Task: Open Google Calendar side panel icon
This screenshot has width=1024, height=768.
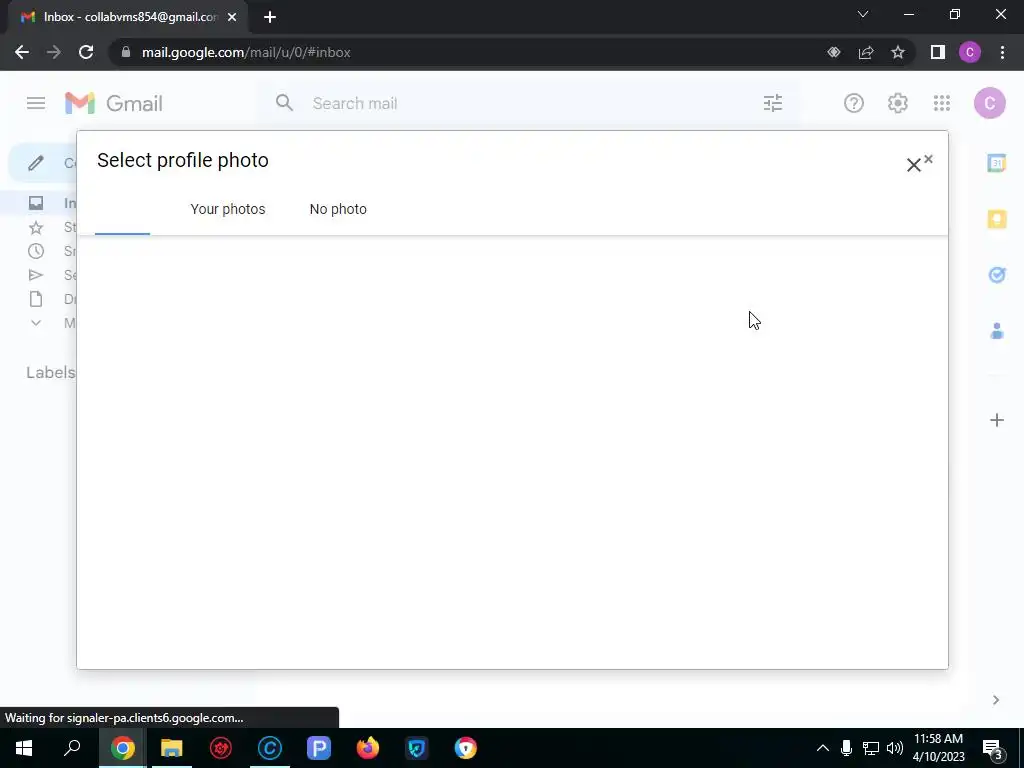Action: click(x=997, y=163)
